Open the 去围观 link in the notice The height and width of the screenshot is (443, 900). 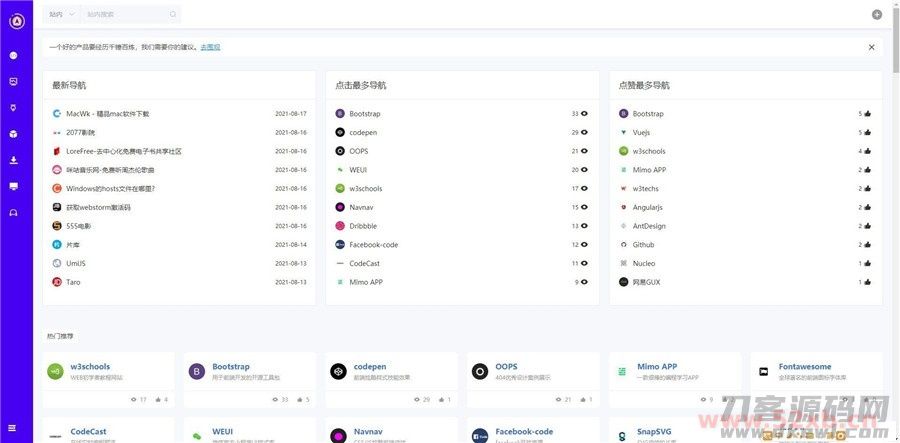point(210,47)
